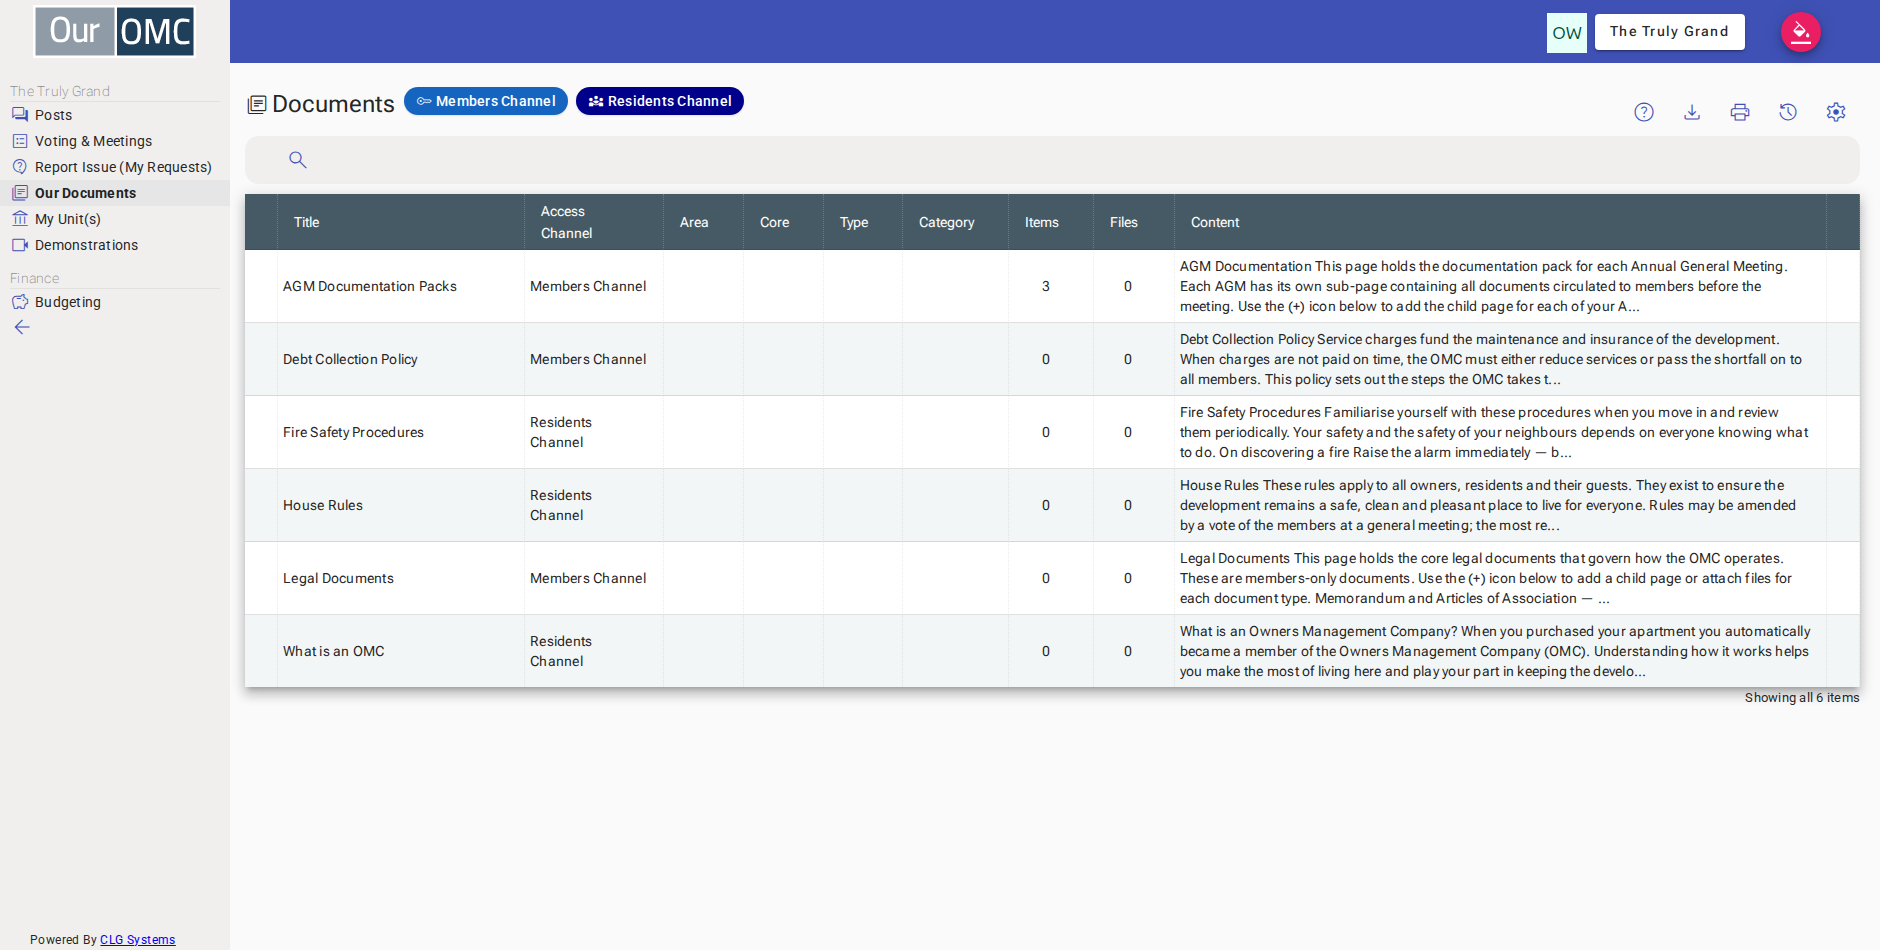Click the pink theme fill icon
The image size is (1880, 950).
(x=1801, y=32)
